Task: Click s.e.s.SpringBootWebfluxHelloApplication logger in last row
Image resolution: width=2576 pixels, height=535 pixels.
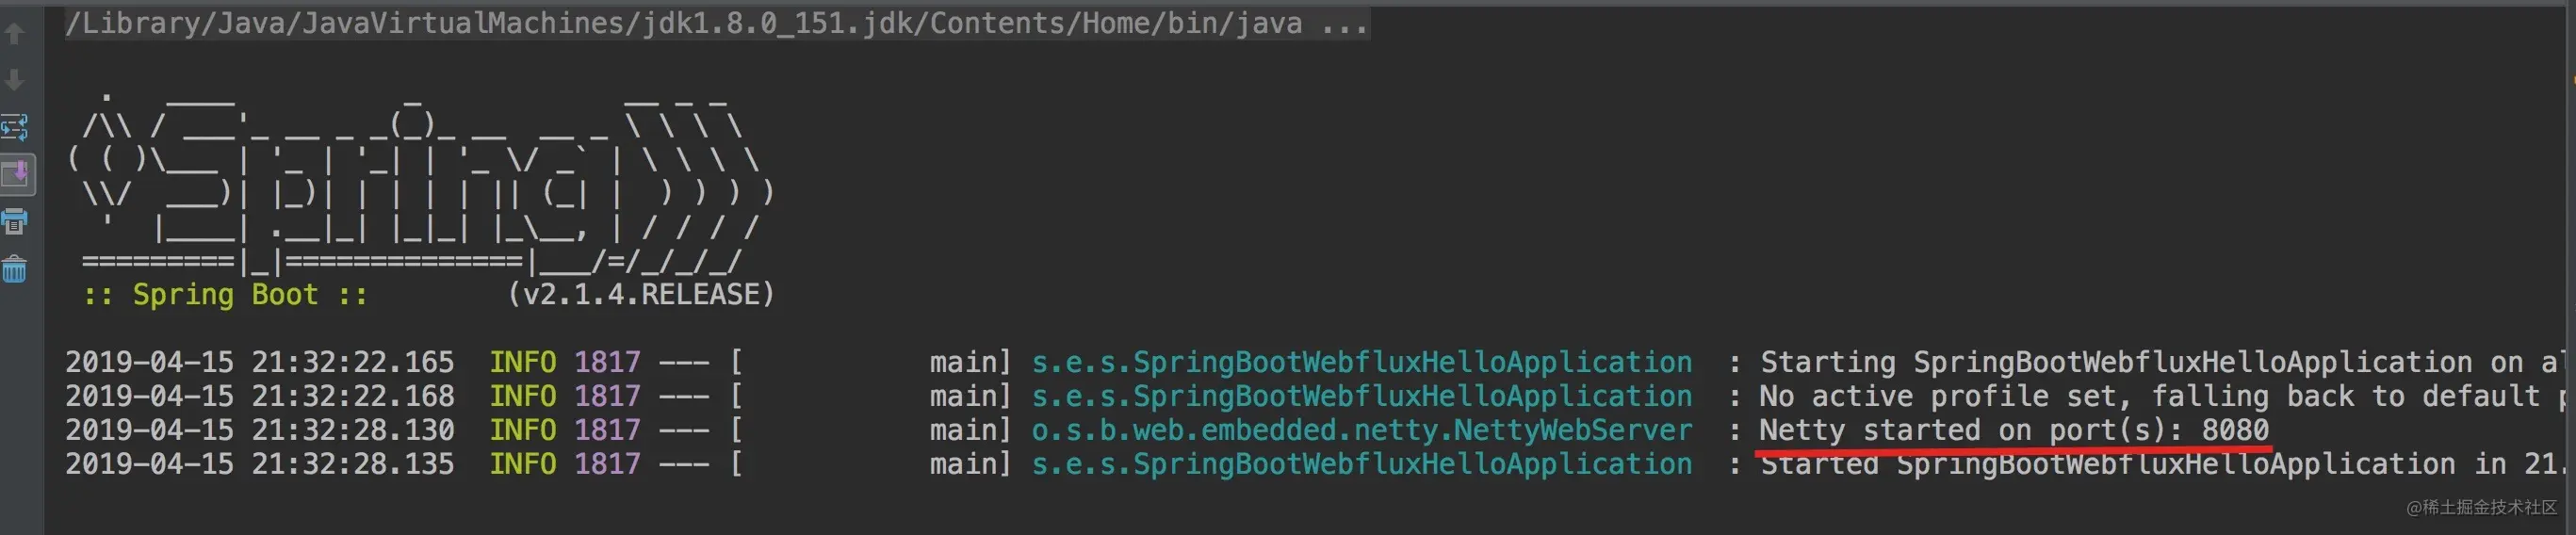Action: pos(1361,464)
